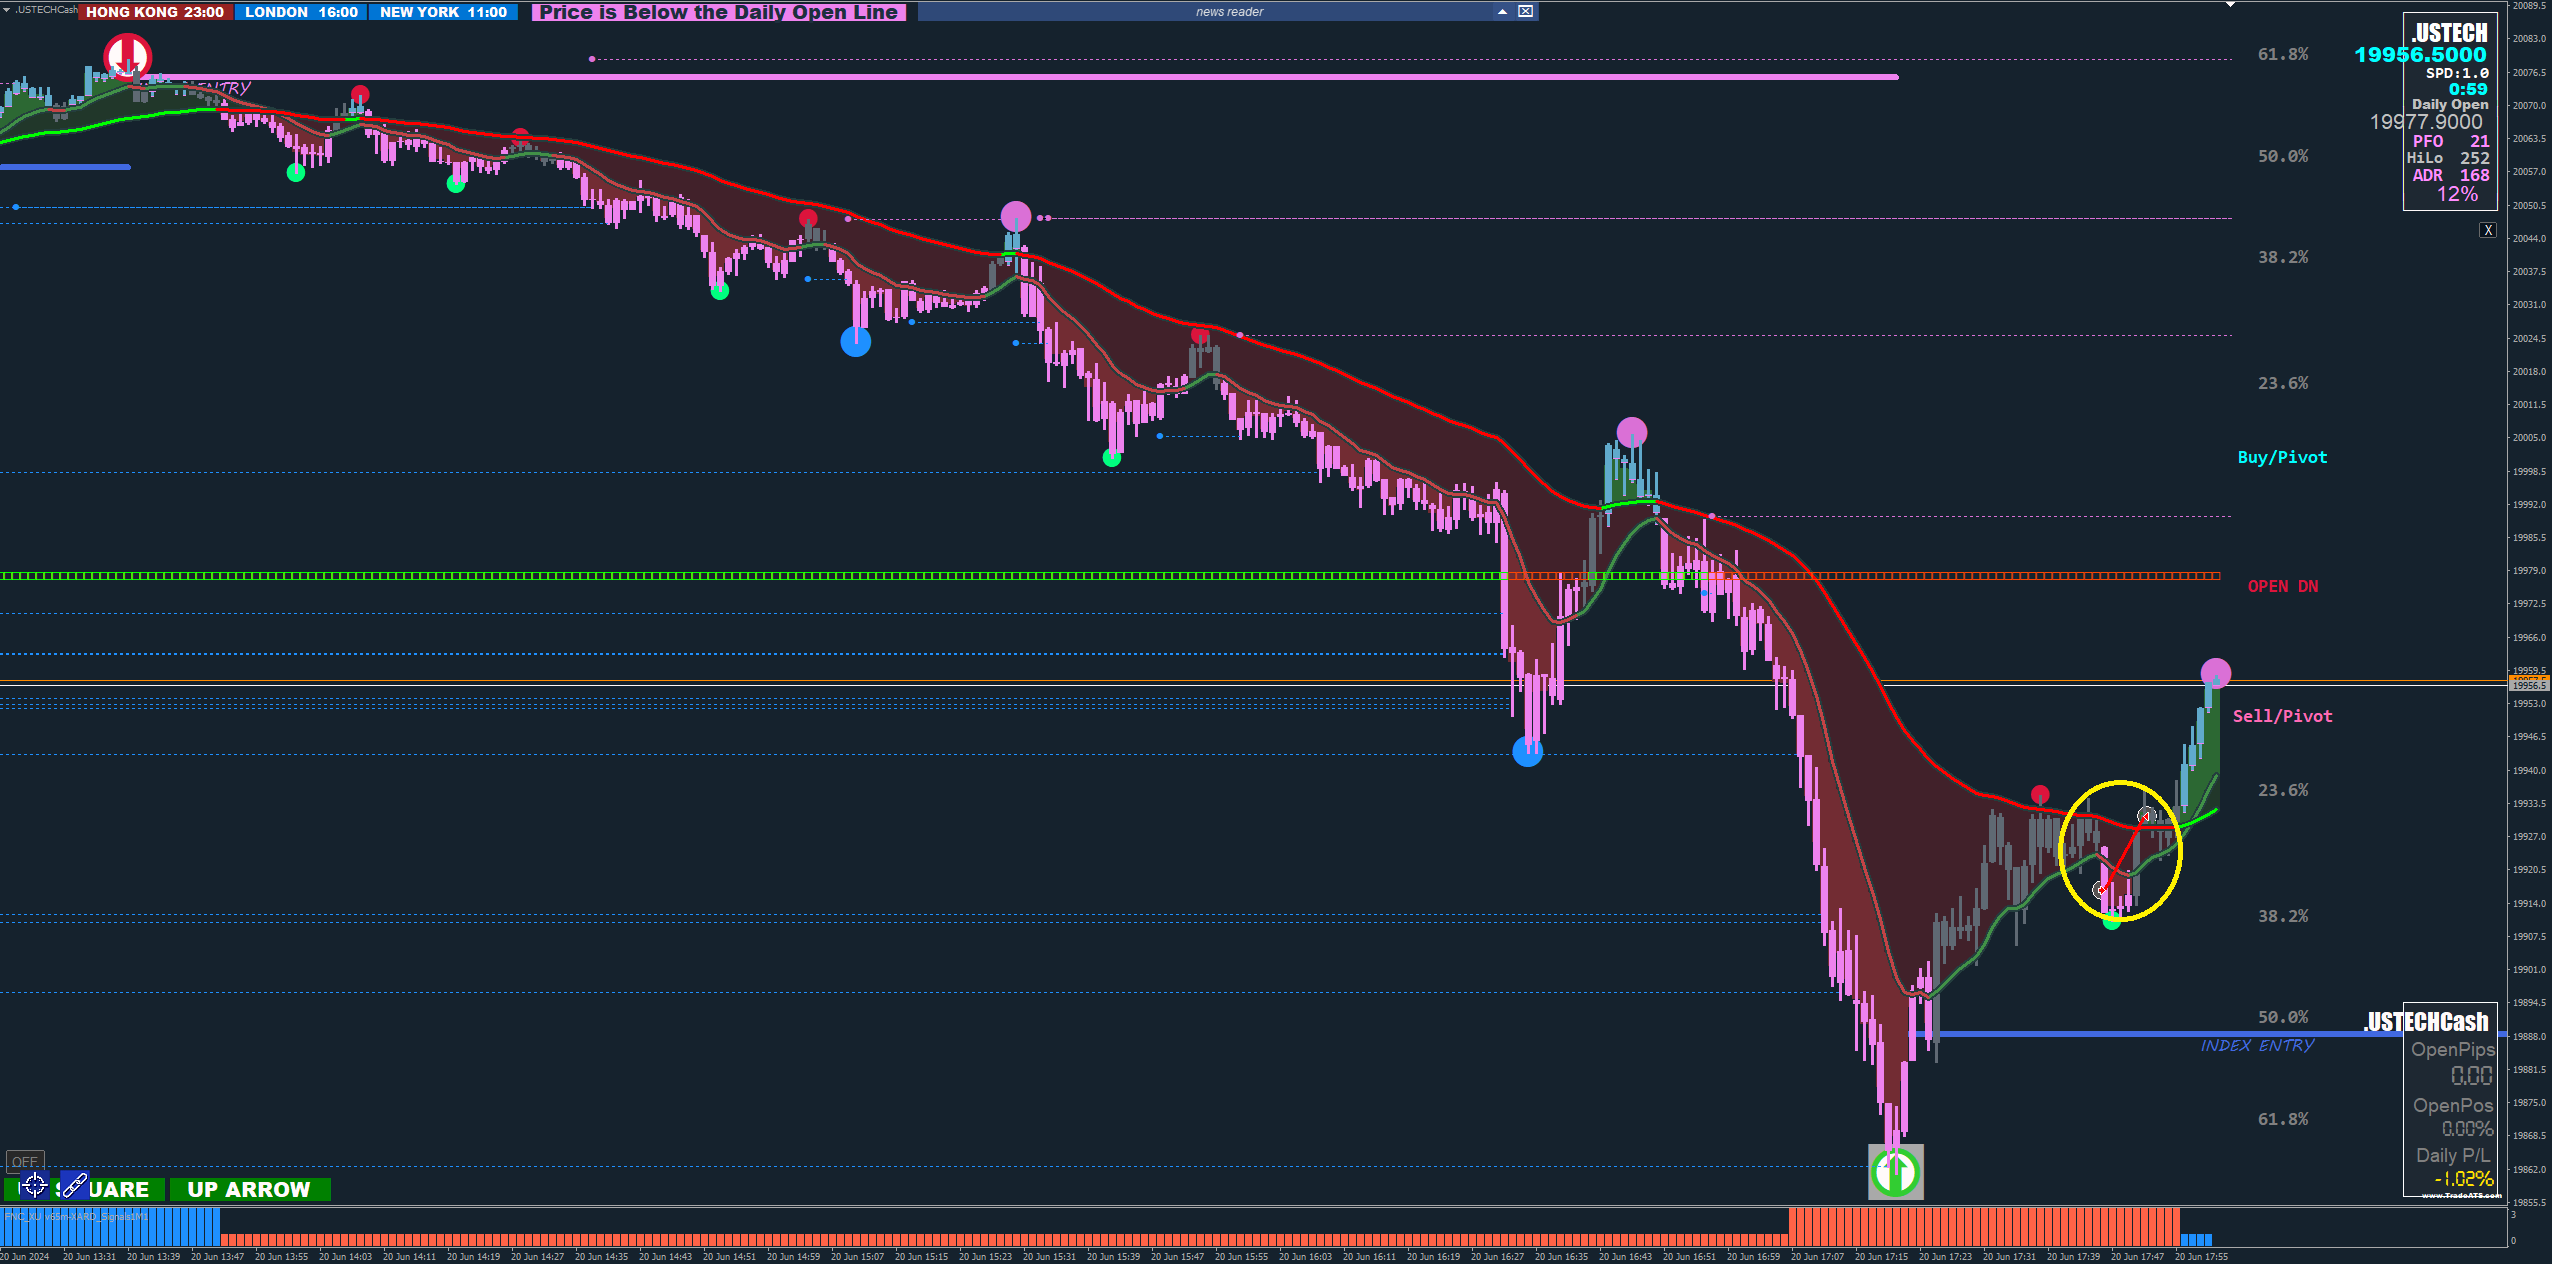Image resolution: width=2552 pixels, height=1264 pixels.
Task: Click the Buy/Pivot label
Action: [x=2282, y=457]
